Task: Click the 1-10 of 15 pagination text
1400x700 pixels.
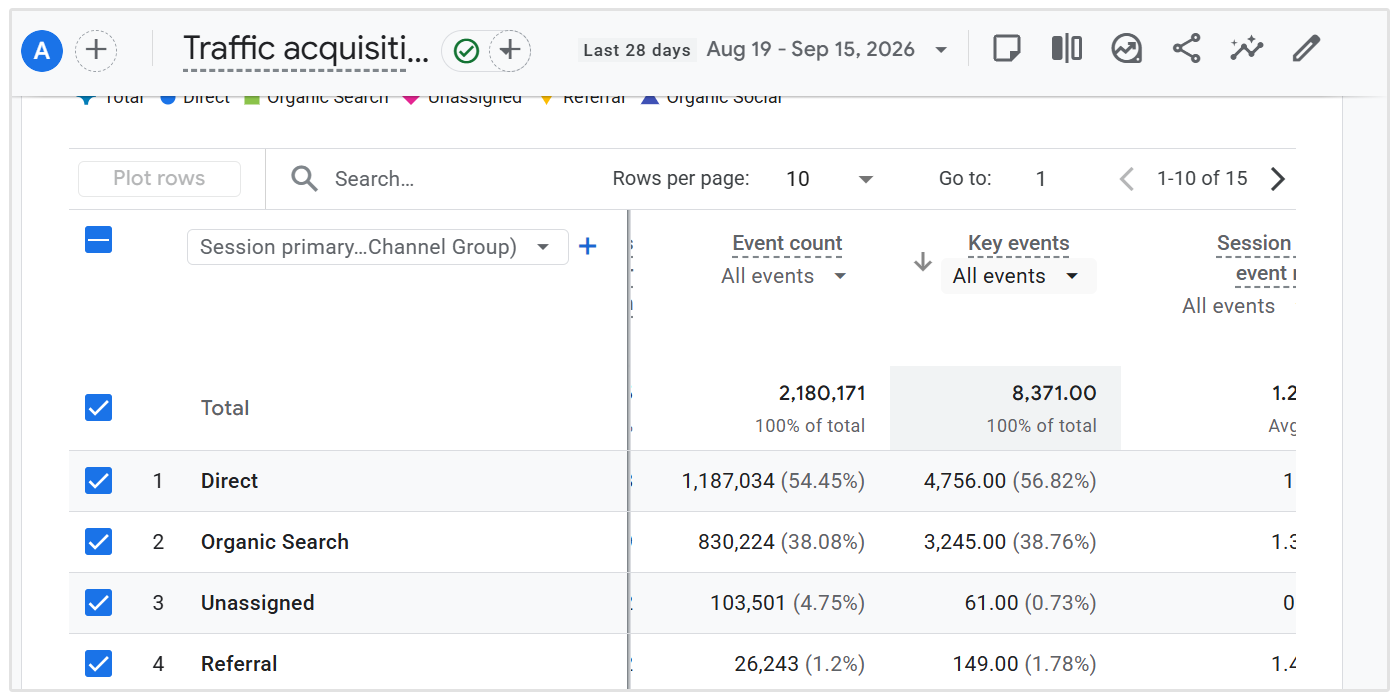Action: point(1202,179)
